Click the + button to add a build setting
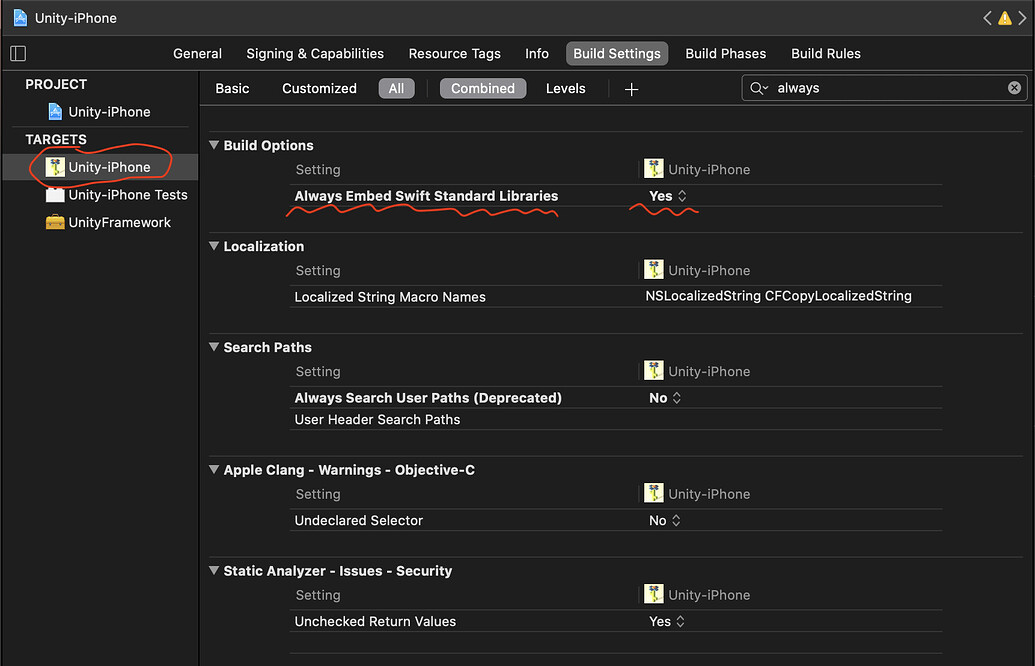1035x666 pixels. pos(631,88)
